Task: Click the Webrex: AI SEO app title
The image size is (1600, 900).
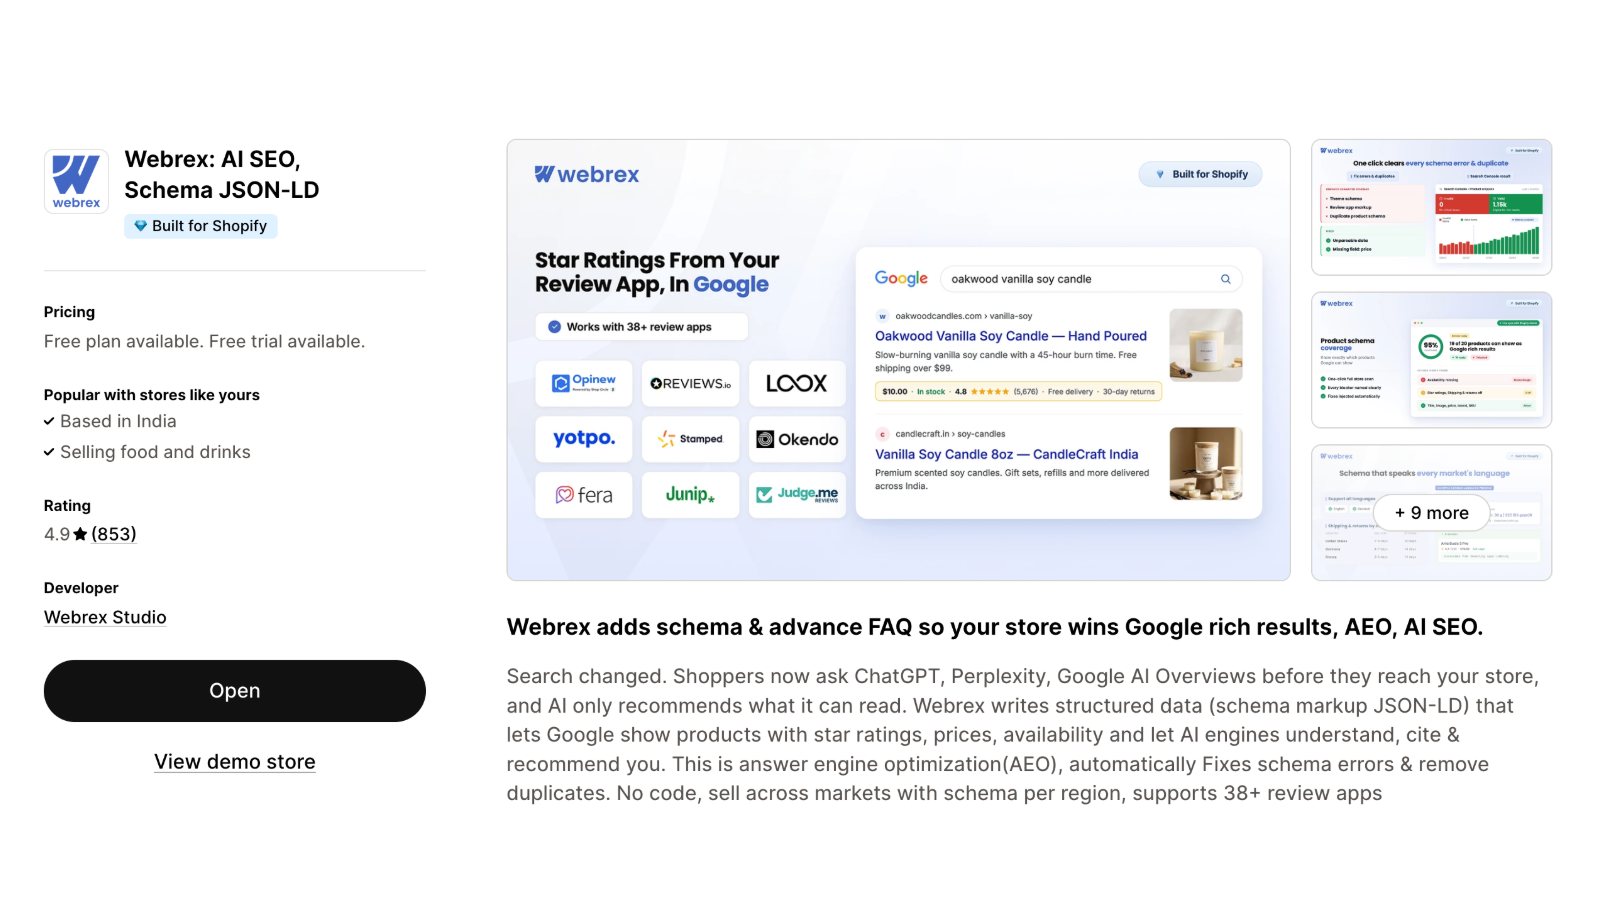Action: [222, 175]
